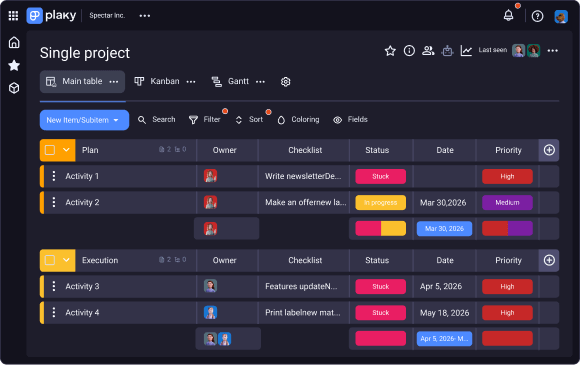
Task: Click Activity 4 date May 18, 2026
Action: click(x=444, y=313)
